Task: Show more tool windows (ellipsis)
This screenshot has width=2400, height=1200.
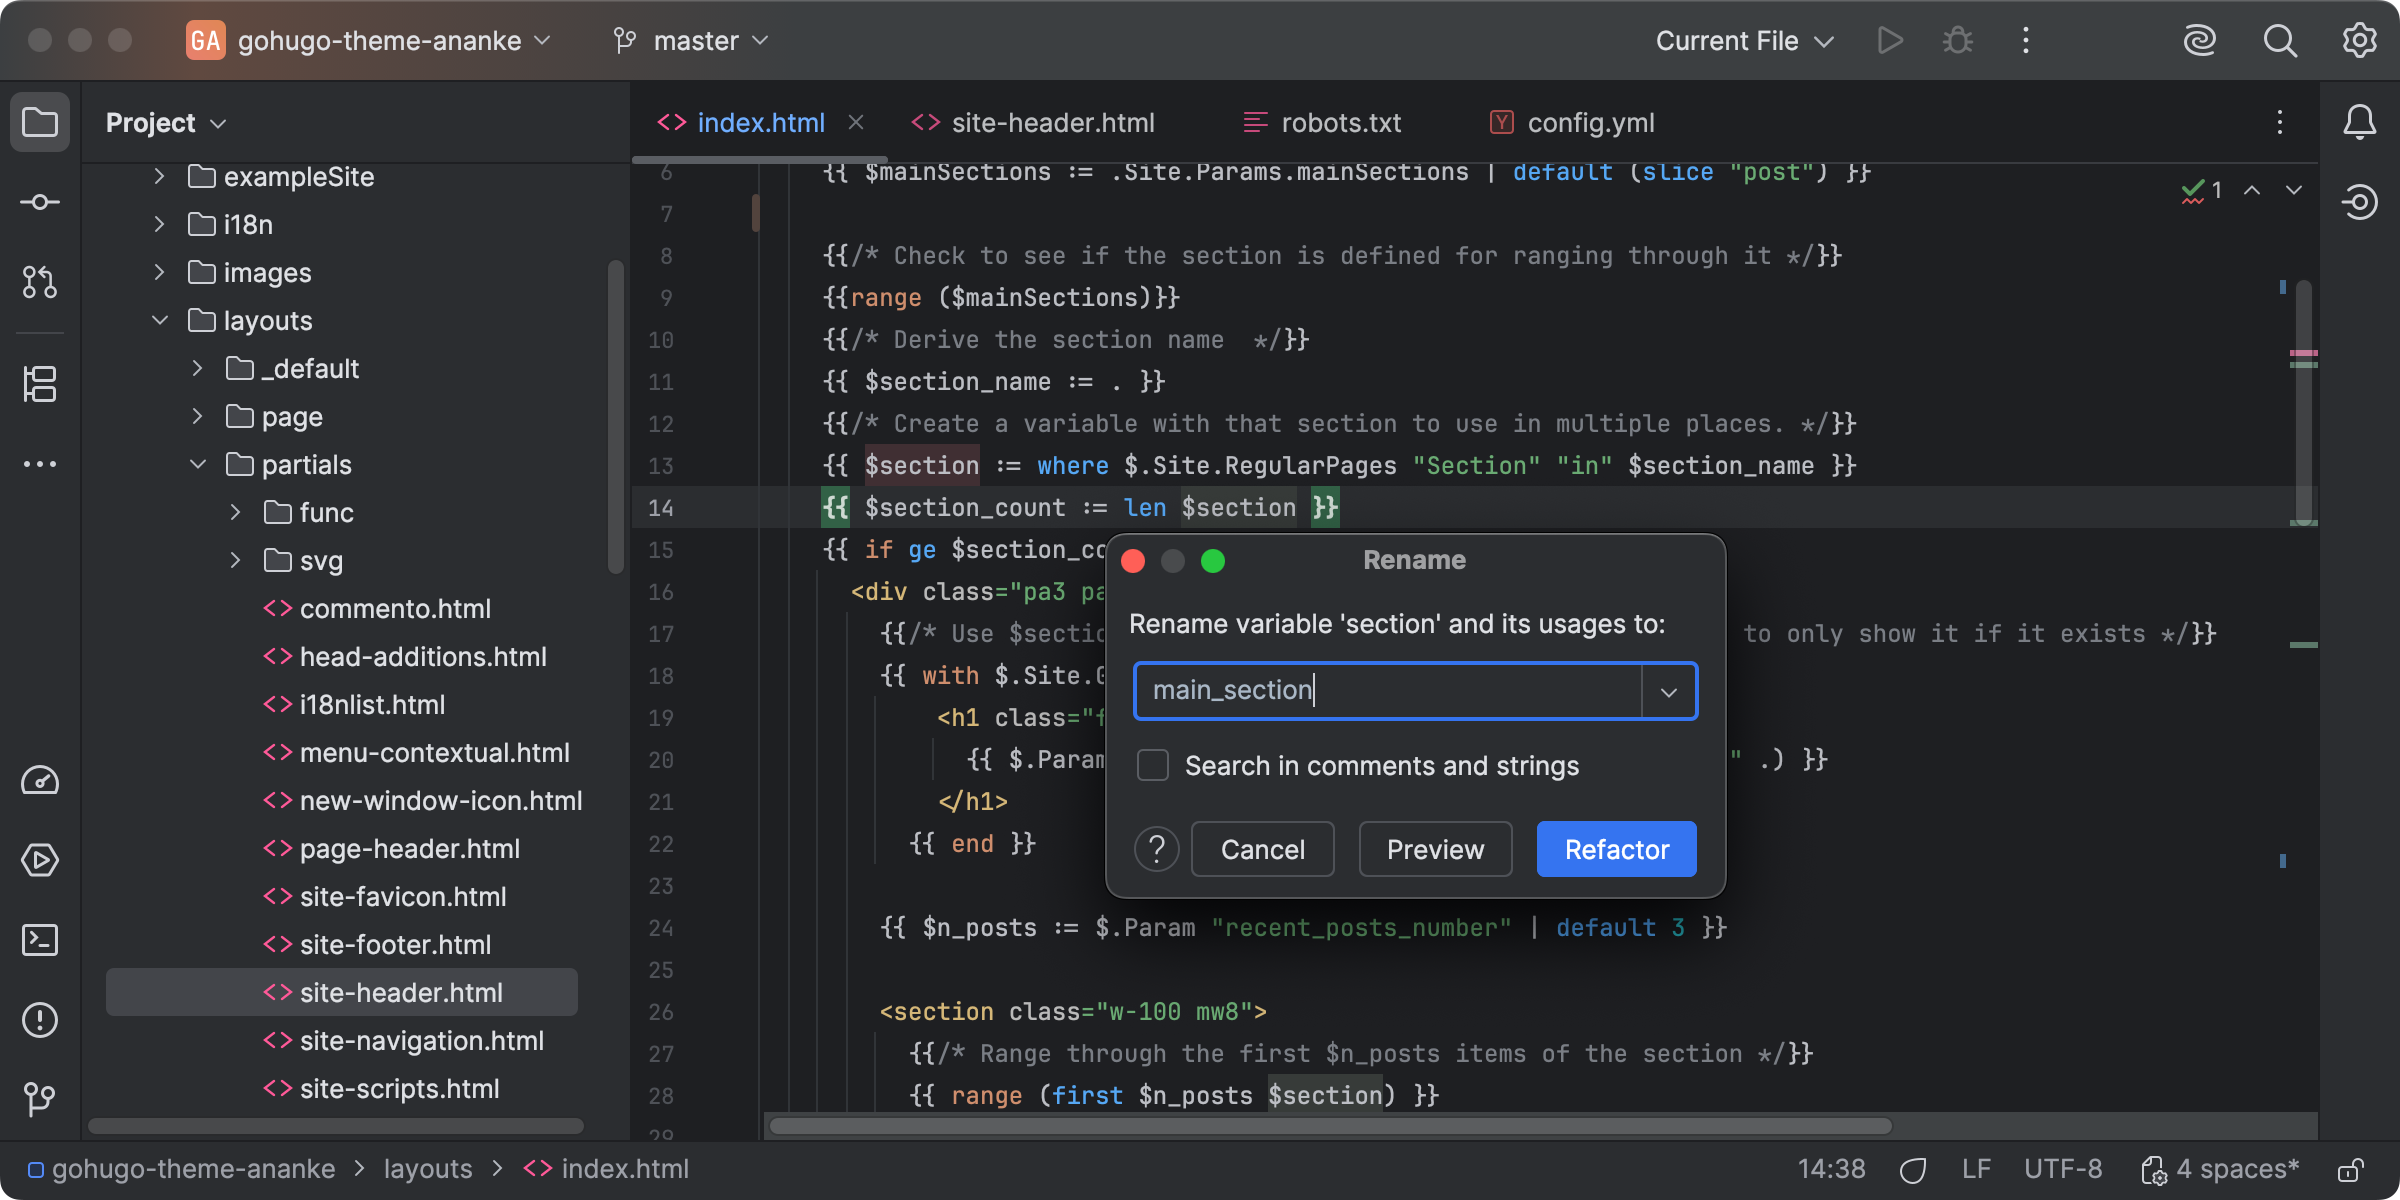Action: tap(40, 464)
